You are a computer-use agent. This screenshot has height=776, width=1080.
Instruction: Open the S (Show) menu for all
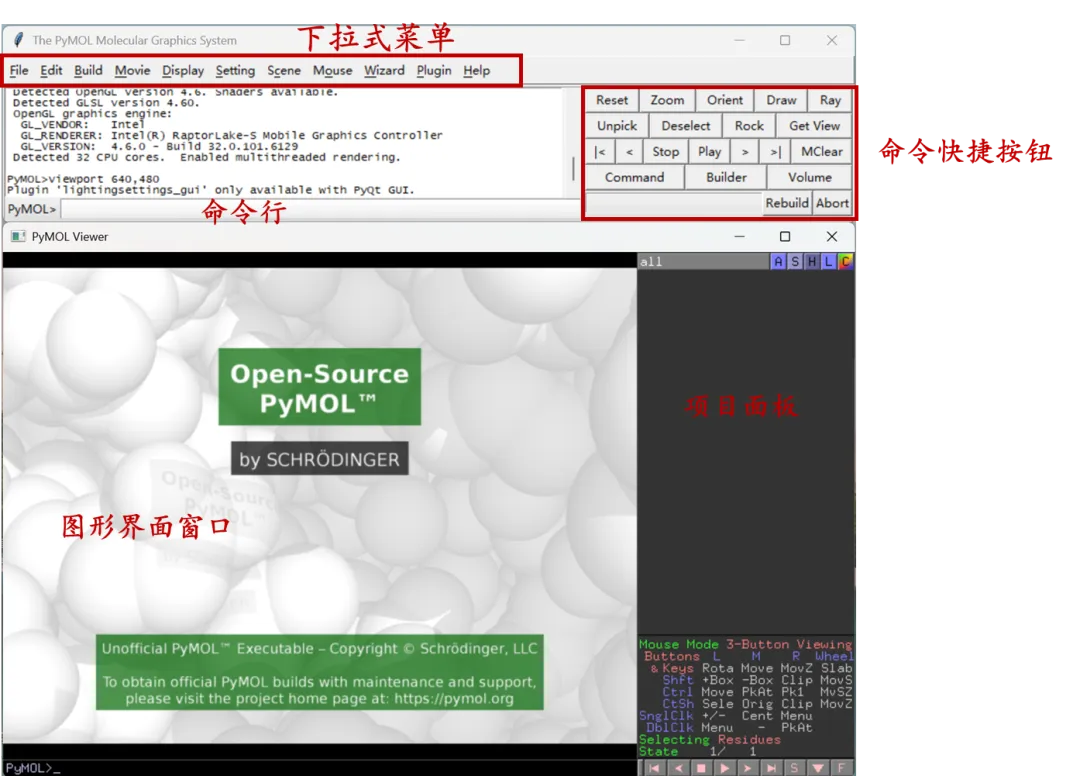point(795,262)
